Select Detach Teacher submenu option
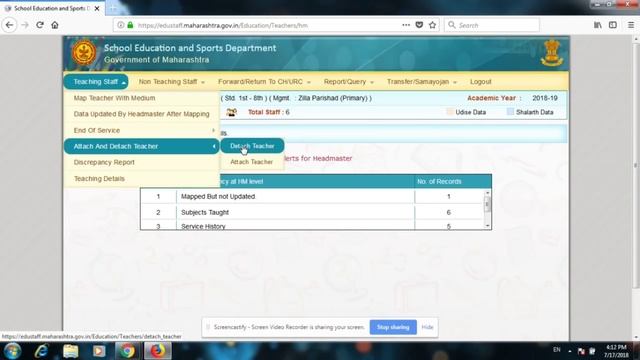Screen dimensions: 640x360 tap(252, 146)
